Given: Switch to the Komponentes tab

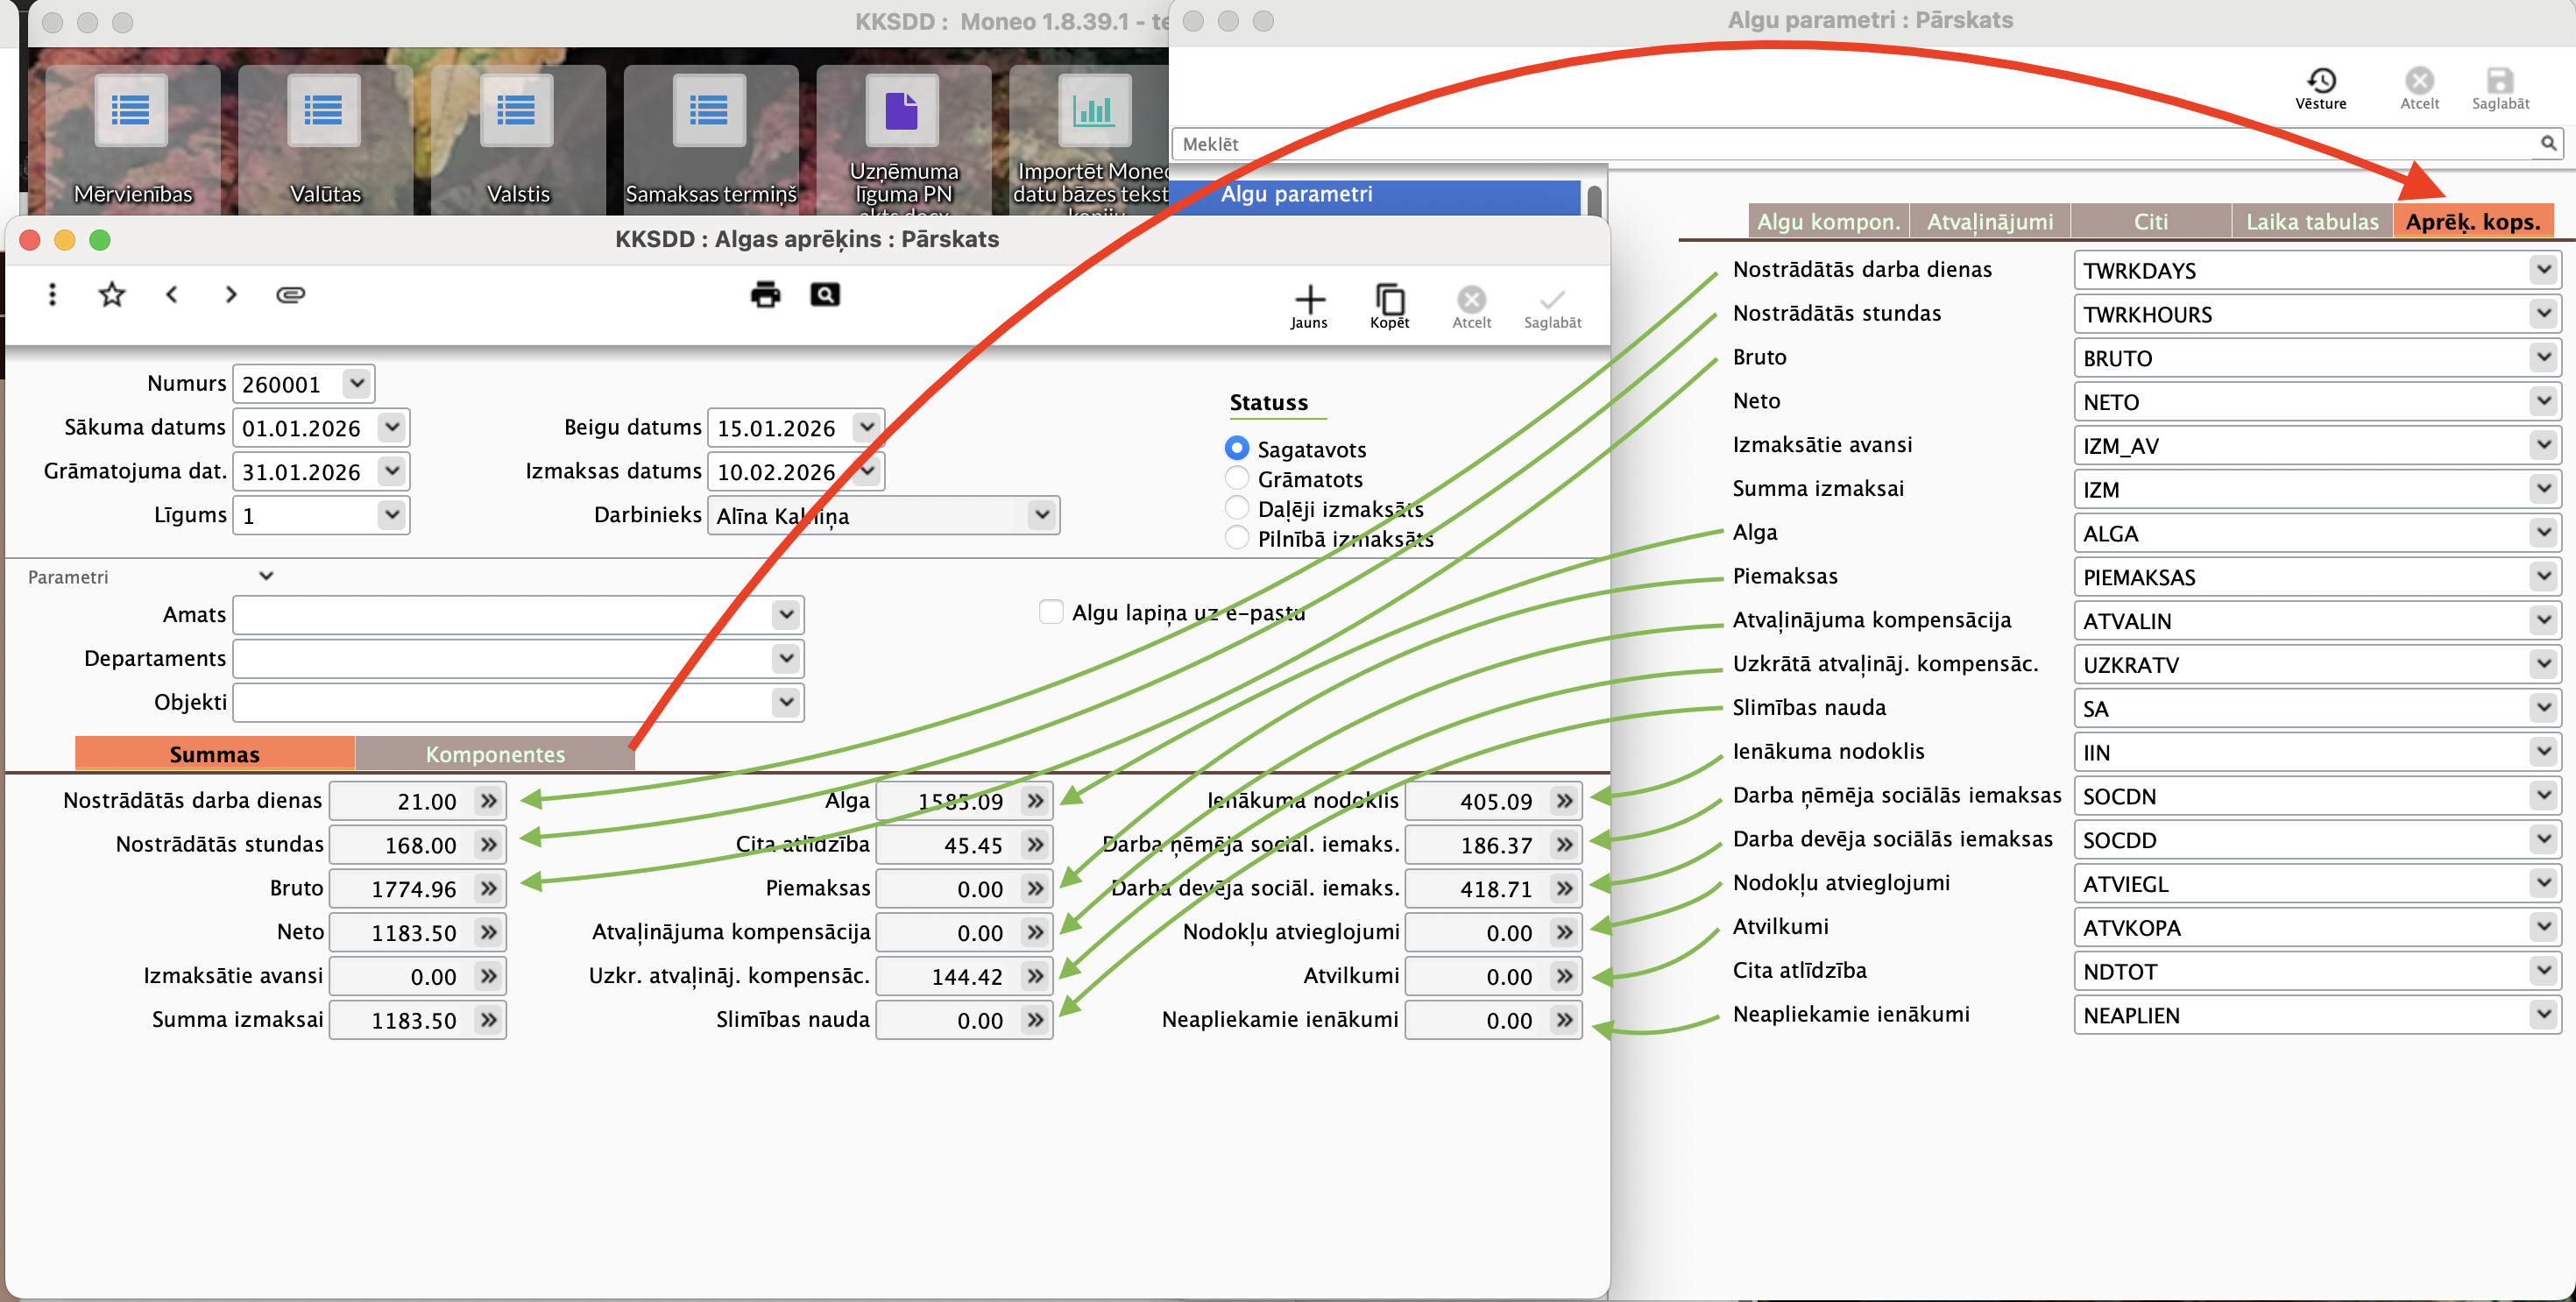Looking at the screenshot, I should (495, 754).
